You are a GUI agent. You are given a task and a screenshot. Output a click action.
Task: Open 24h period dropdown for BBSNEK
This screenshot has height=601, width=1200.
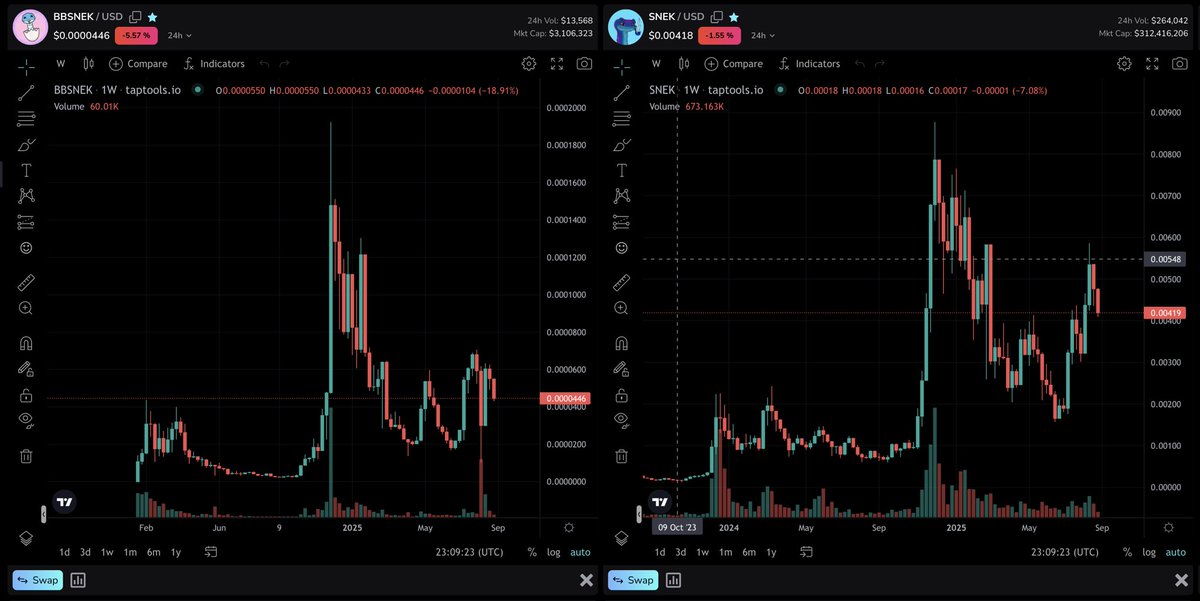[x=179, y=35]
